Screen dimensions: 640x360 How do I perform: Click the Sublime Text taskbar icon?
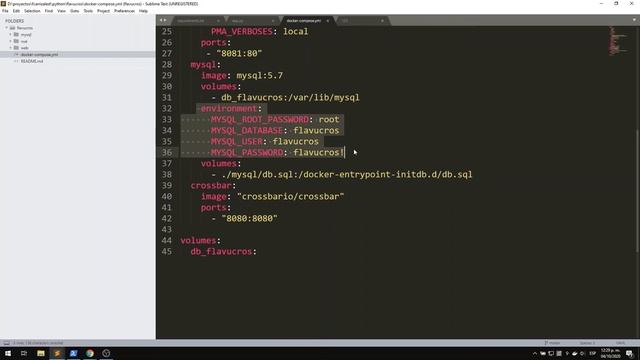(57, 353)
